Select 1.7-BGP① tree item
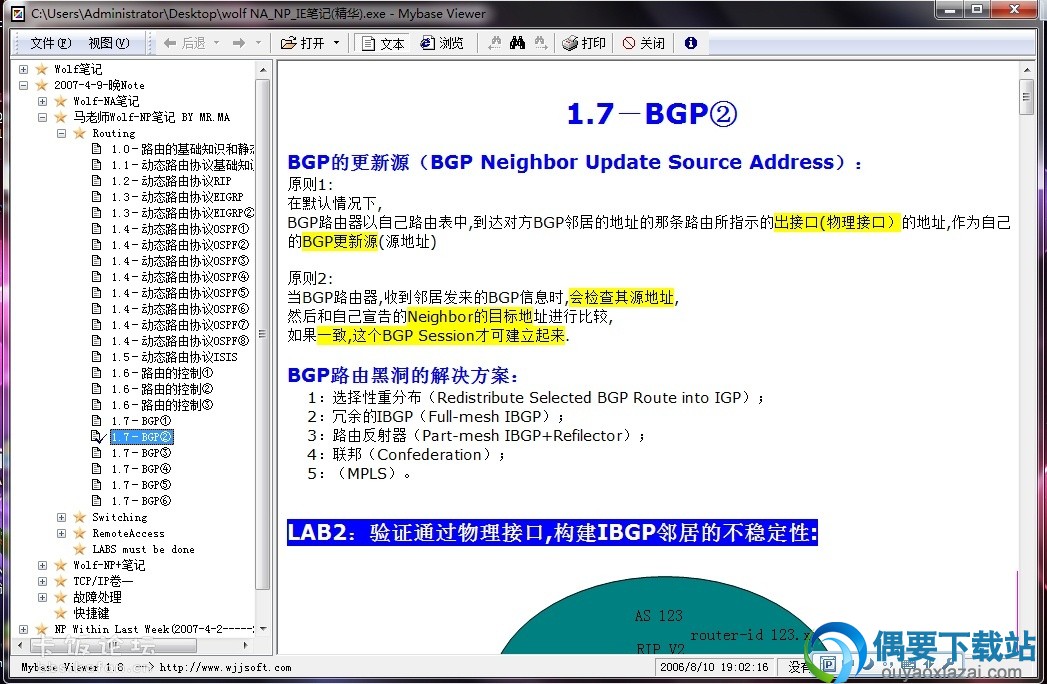The image size is (1047, 684). click(x=141, y=421)
